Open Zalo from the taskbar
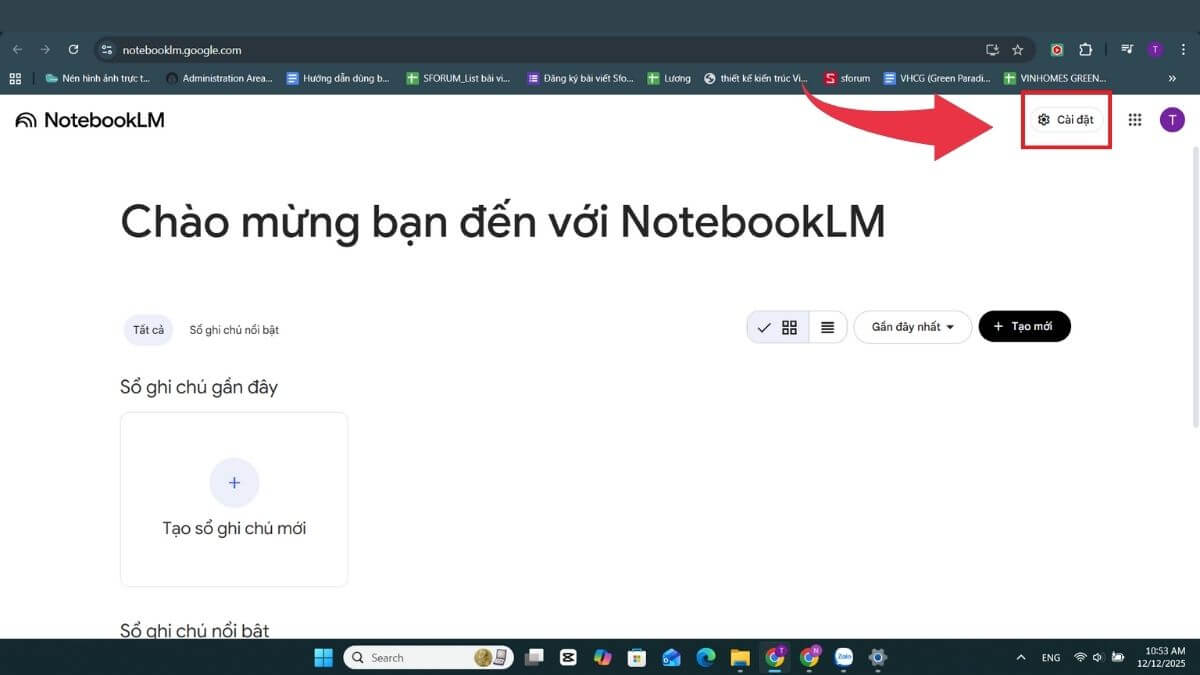The image size is (1200, 675). [843, 657]
